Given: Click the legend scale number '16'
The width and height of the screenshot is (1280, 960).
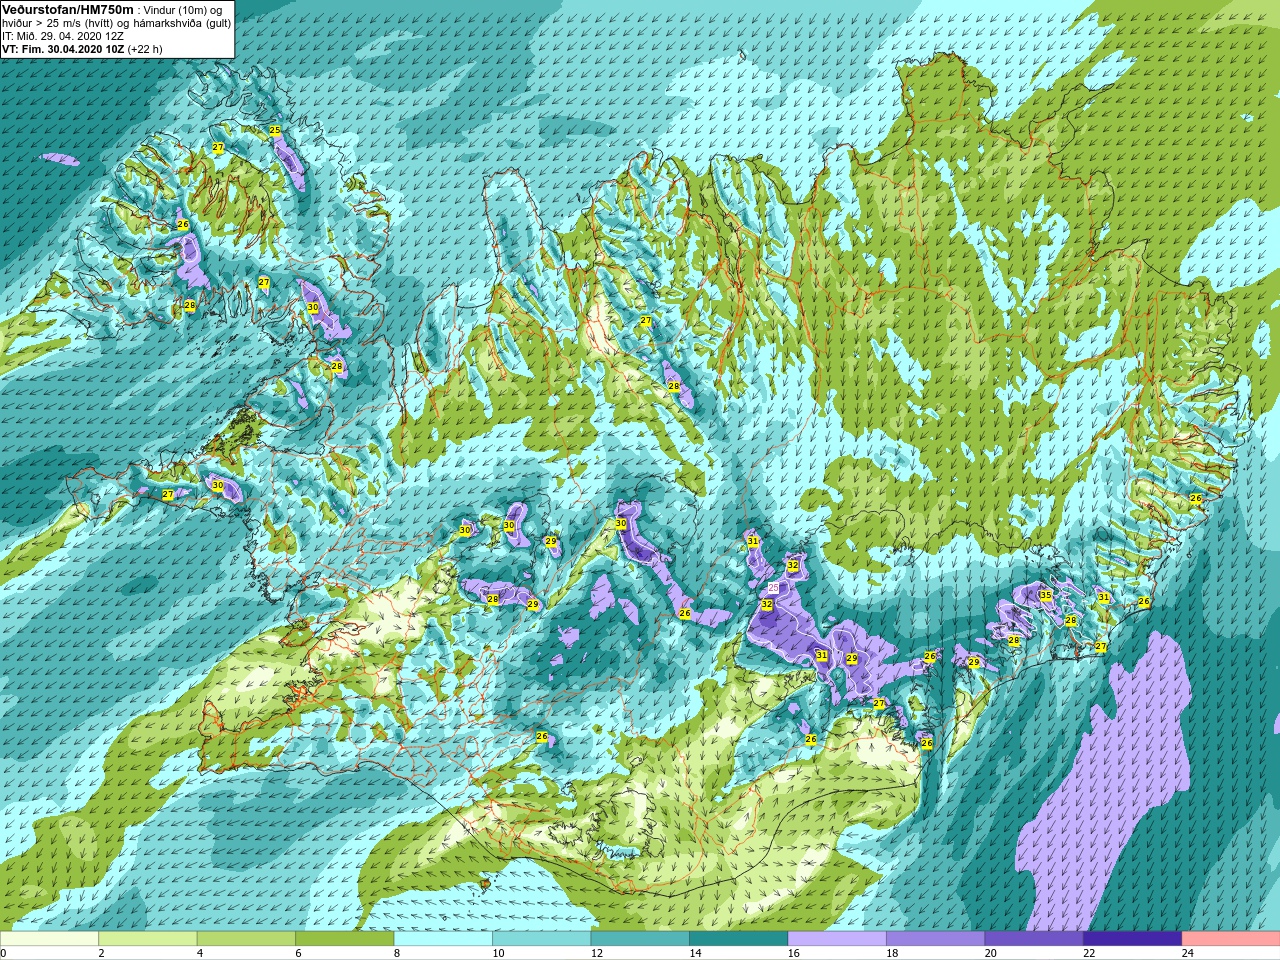Looking at the screenshot, I should pyautogui.click(x=794, y=953).
